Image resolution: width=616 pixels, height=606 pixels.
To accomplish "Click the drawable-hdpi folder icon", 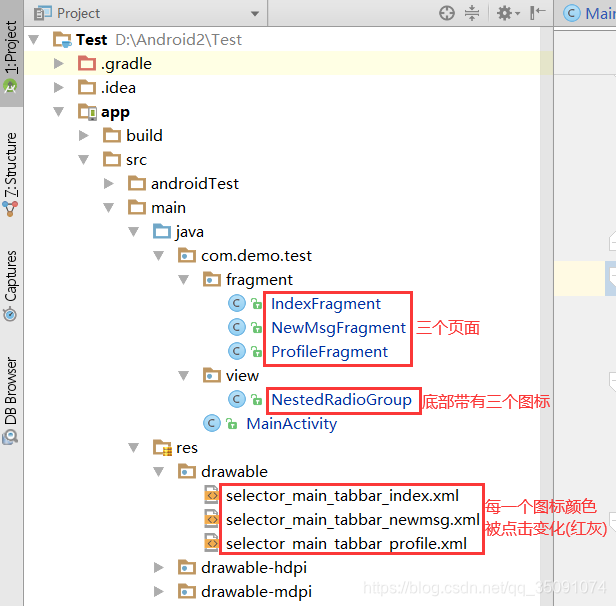I will pyautogui.click(x=187, y=568).
